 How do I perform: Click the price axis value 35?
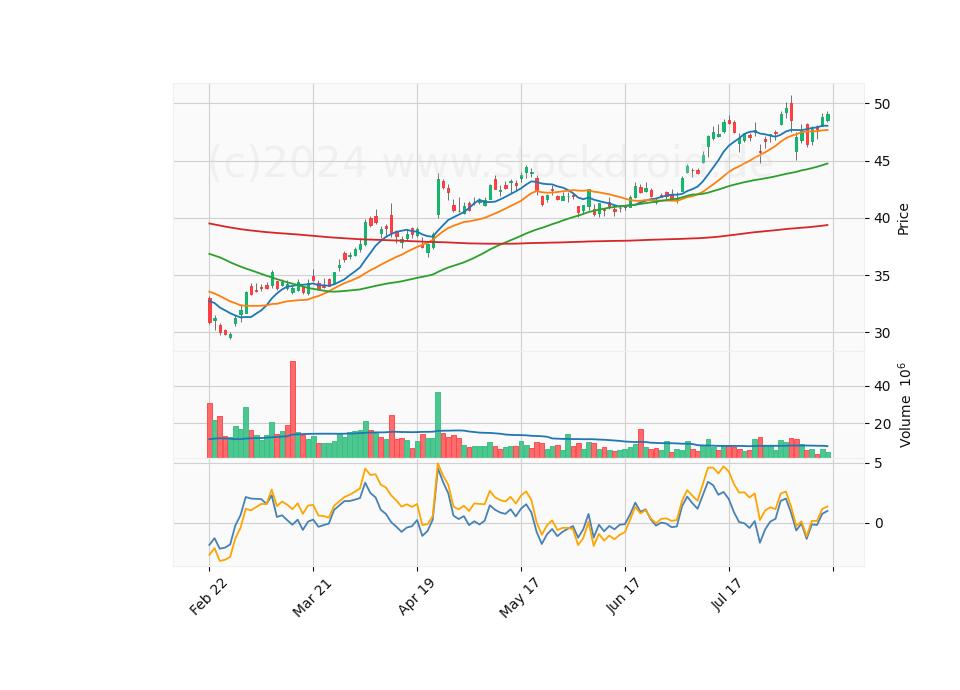(x=882, y=276)
